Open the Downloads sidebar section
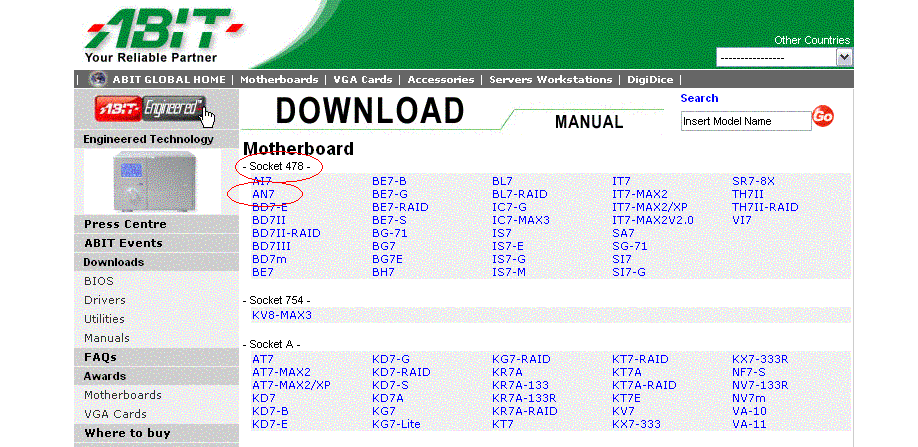The image size is (918, 447). 114,262
